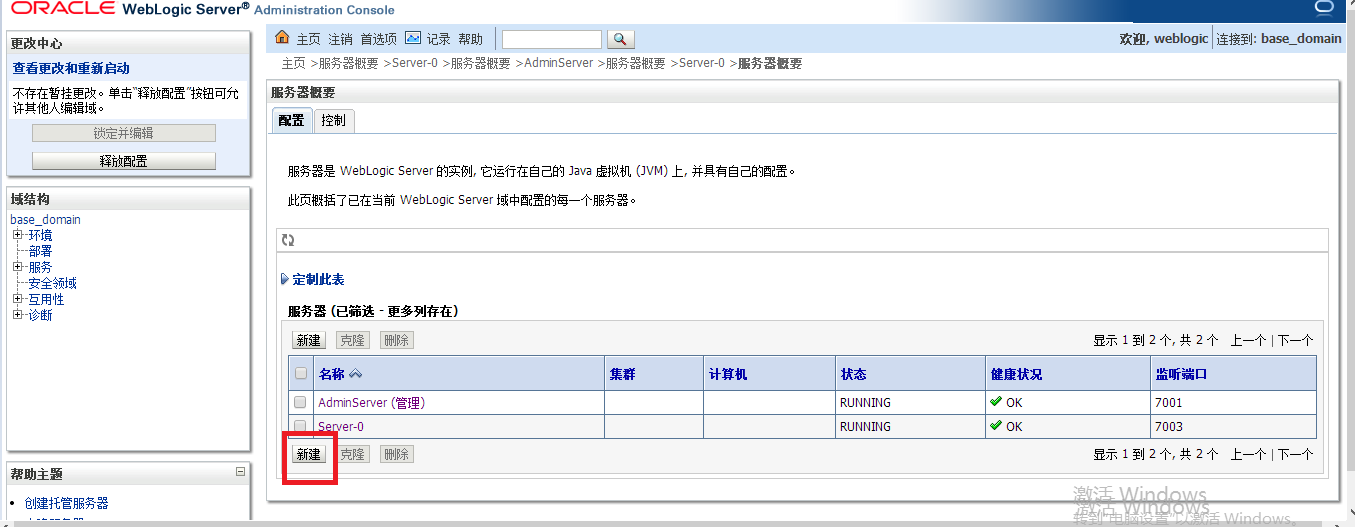Click the 记录 recording icon in toolbar
Image resolution: width=1355 pixels, height=527 pixels.
coord(413,38)
